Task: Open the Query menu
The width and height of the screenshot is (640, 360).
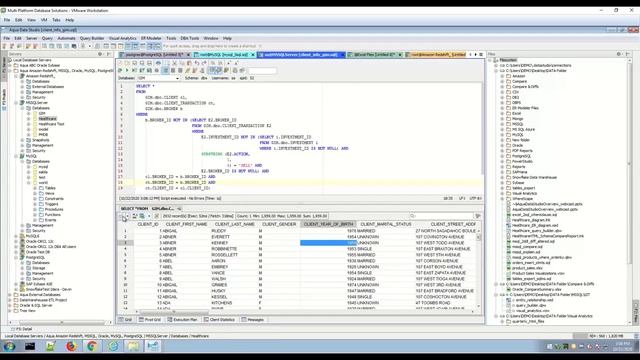Action: [x=47, y=38]
